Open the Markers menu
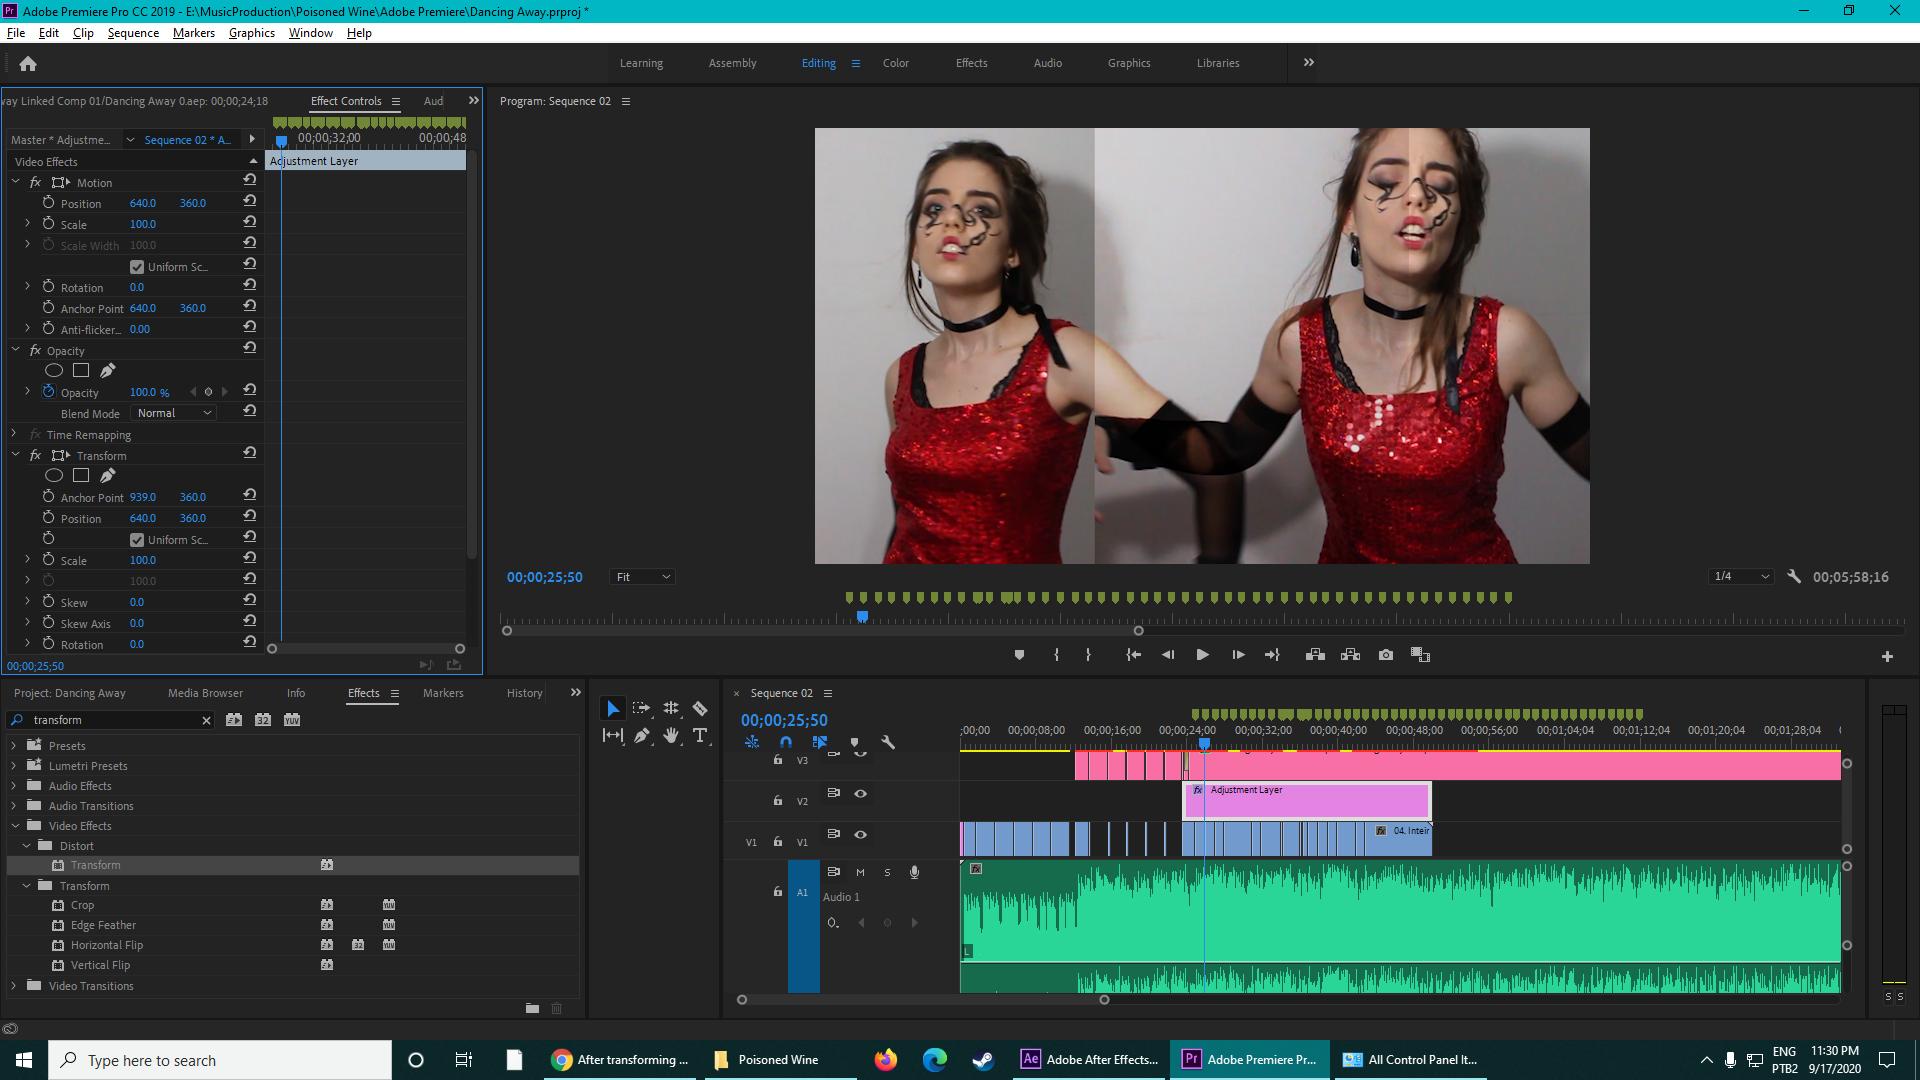This screenshot has height=1080, width=1920. pyautogui.click(x=193, y=33)
